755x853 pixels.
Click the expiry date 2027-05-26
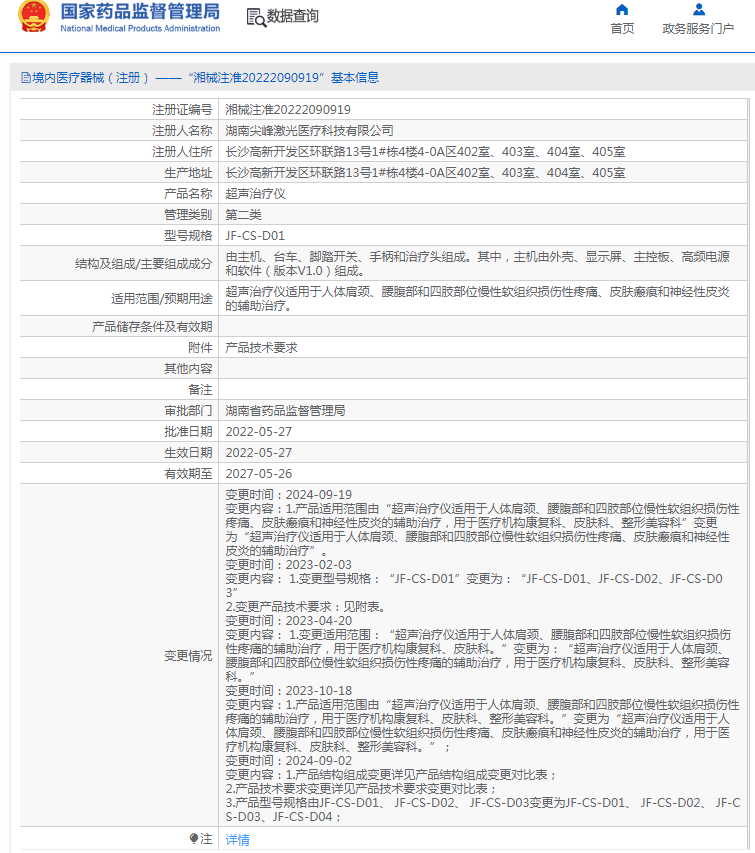258,474
